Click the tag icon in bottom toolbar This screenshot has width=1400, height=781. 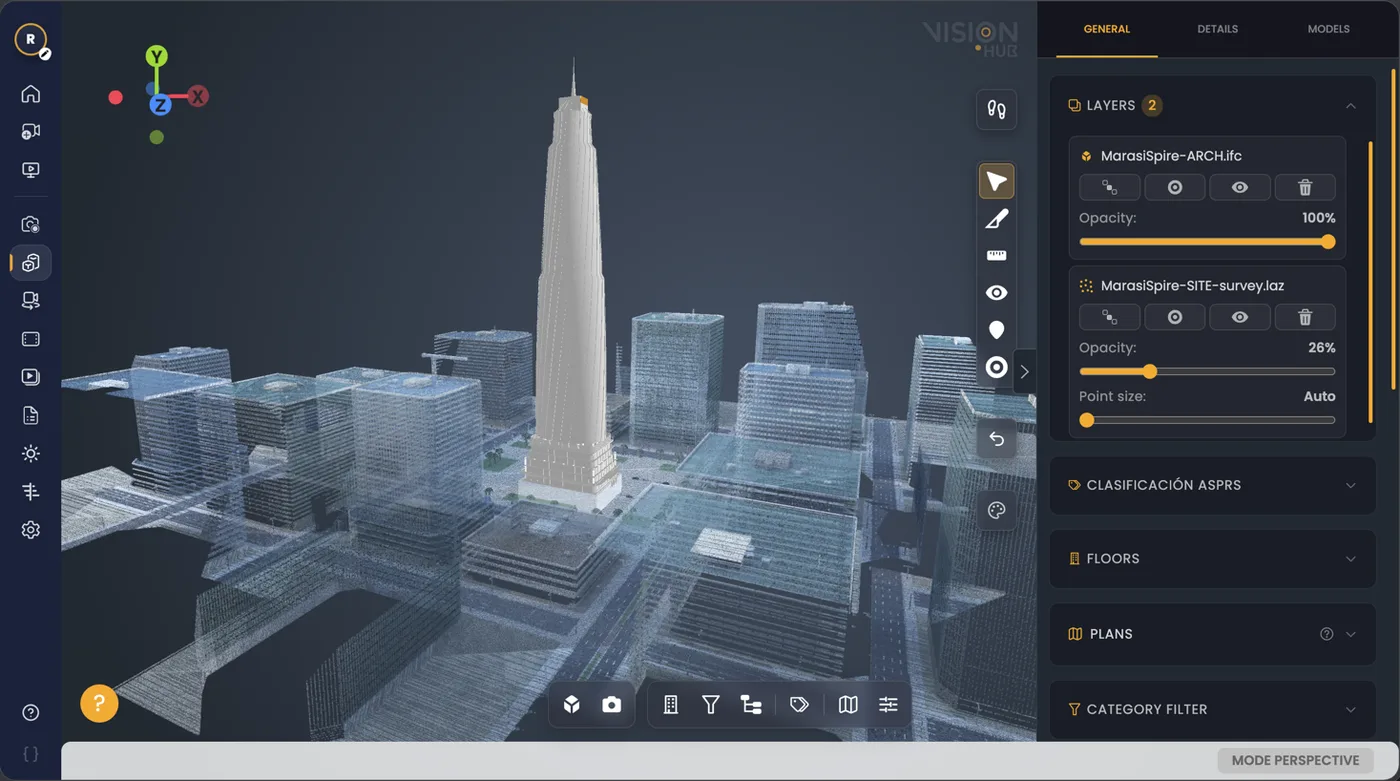click(799, 705)
